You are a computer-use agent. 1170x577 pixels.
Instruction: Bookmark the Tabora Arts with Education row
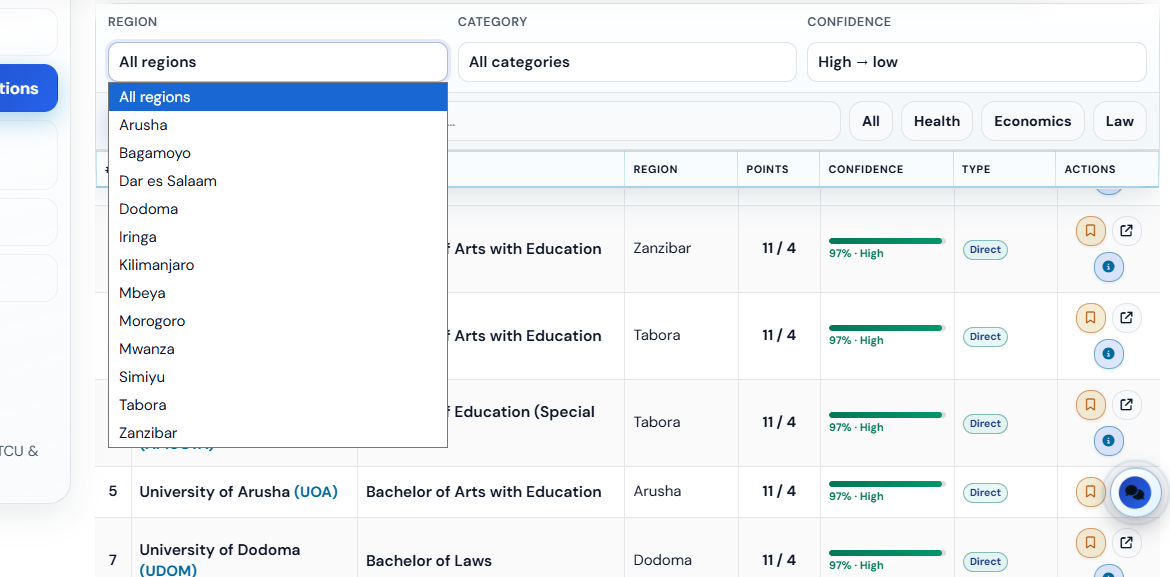(1090, 318)
